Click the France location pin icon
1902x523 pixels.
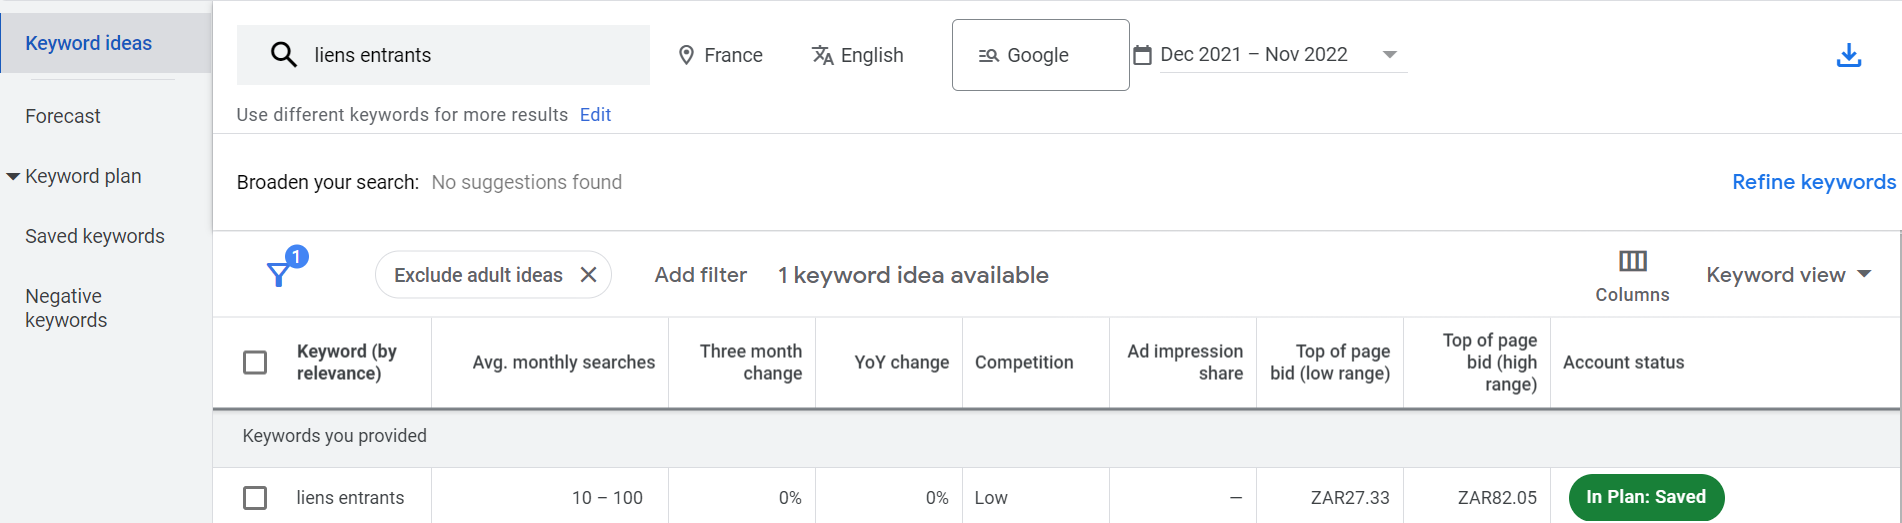coord(686,55)
